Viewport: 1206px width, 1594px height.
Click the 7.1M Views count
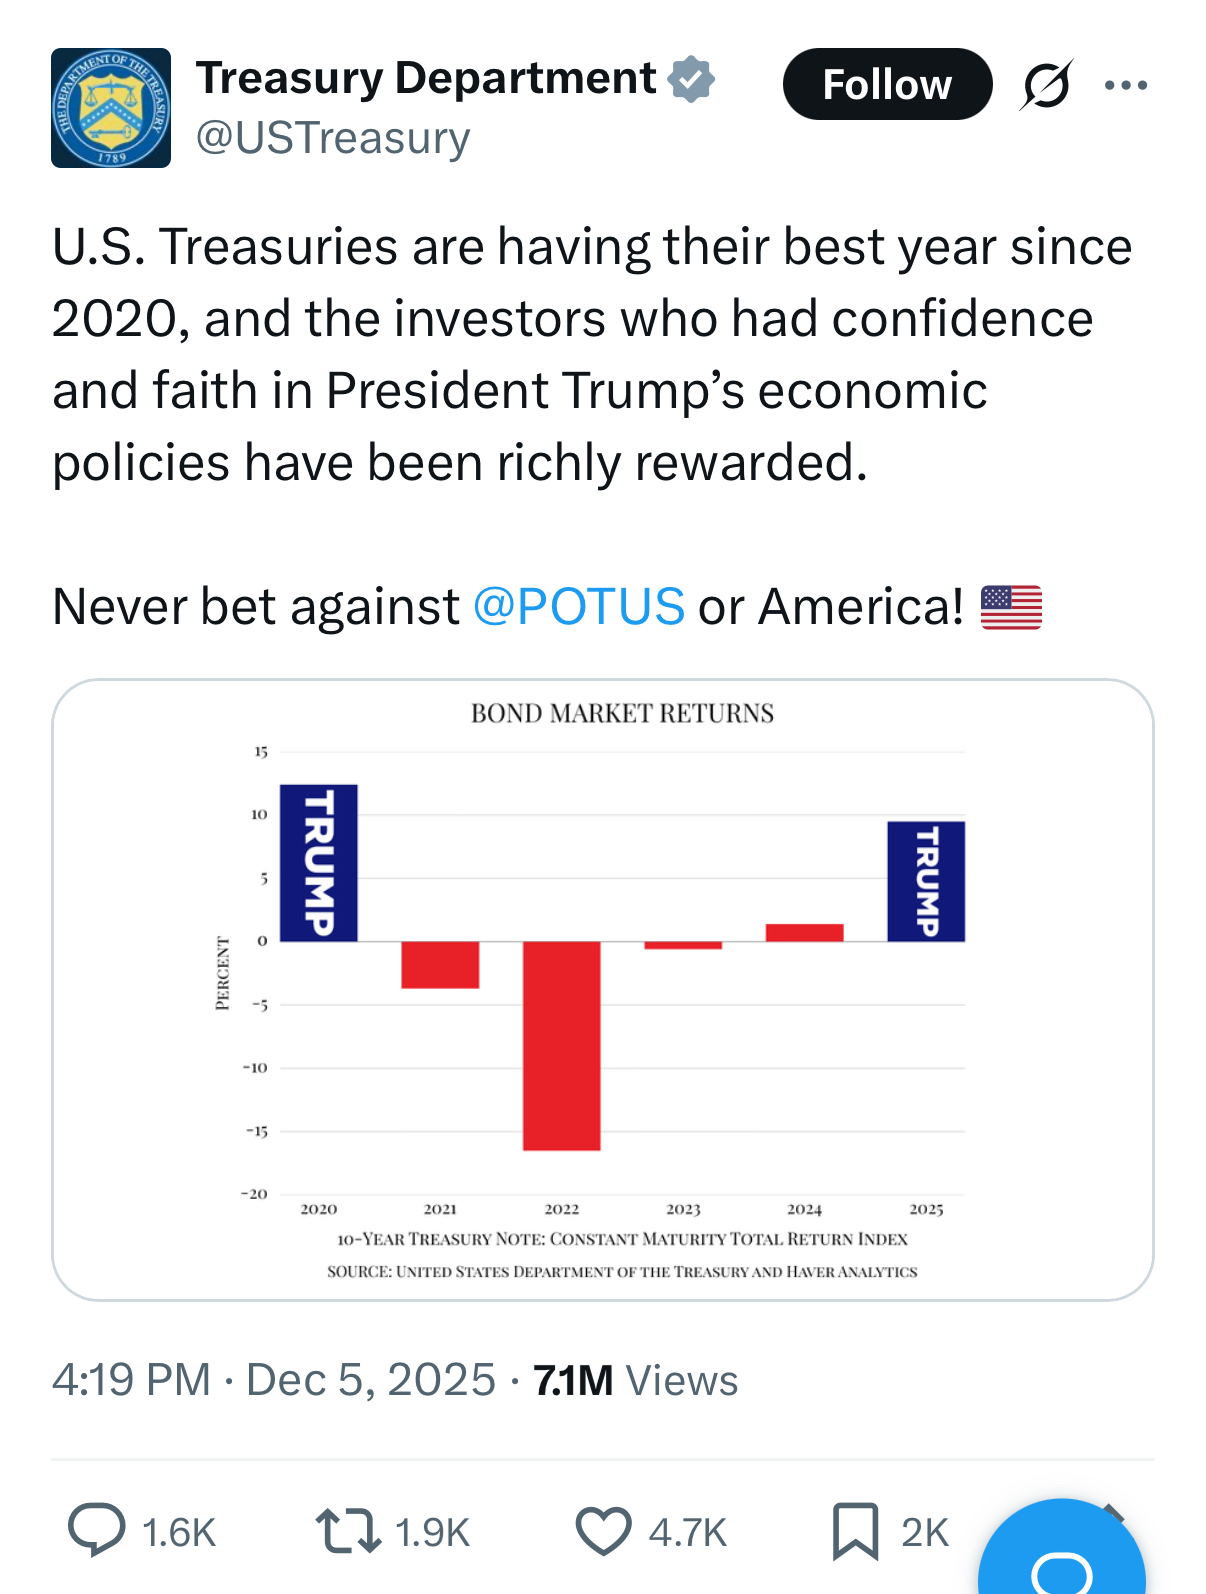pyautogui.click(x=635, y=1380)
